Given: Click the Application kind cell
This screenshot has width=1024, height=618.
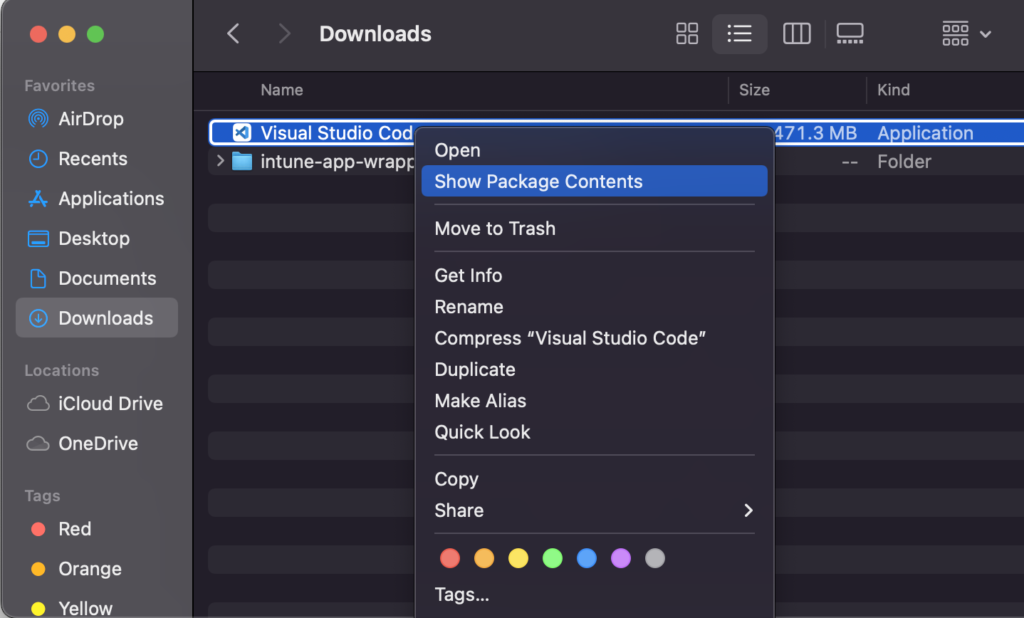Looking at the screenshot, I should pos(925,133).
